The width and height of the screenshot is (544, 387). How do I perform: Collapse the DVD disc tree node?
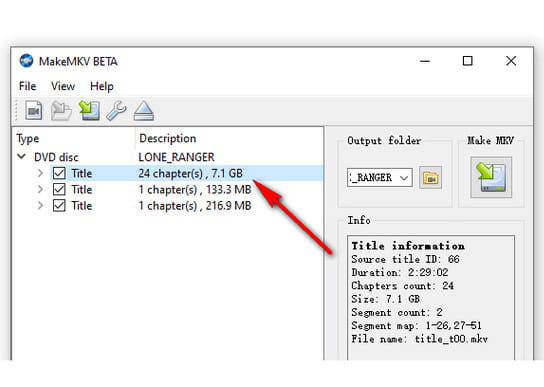point(22,157)
